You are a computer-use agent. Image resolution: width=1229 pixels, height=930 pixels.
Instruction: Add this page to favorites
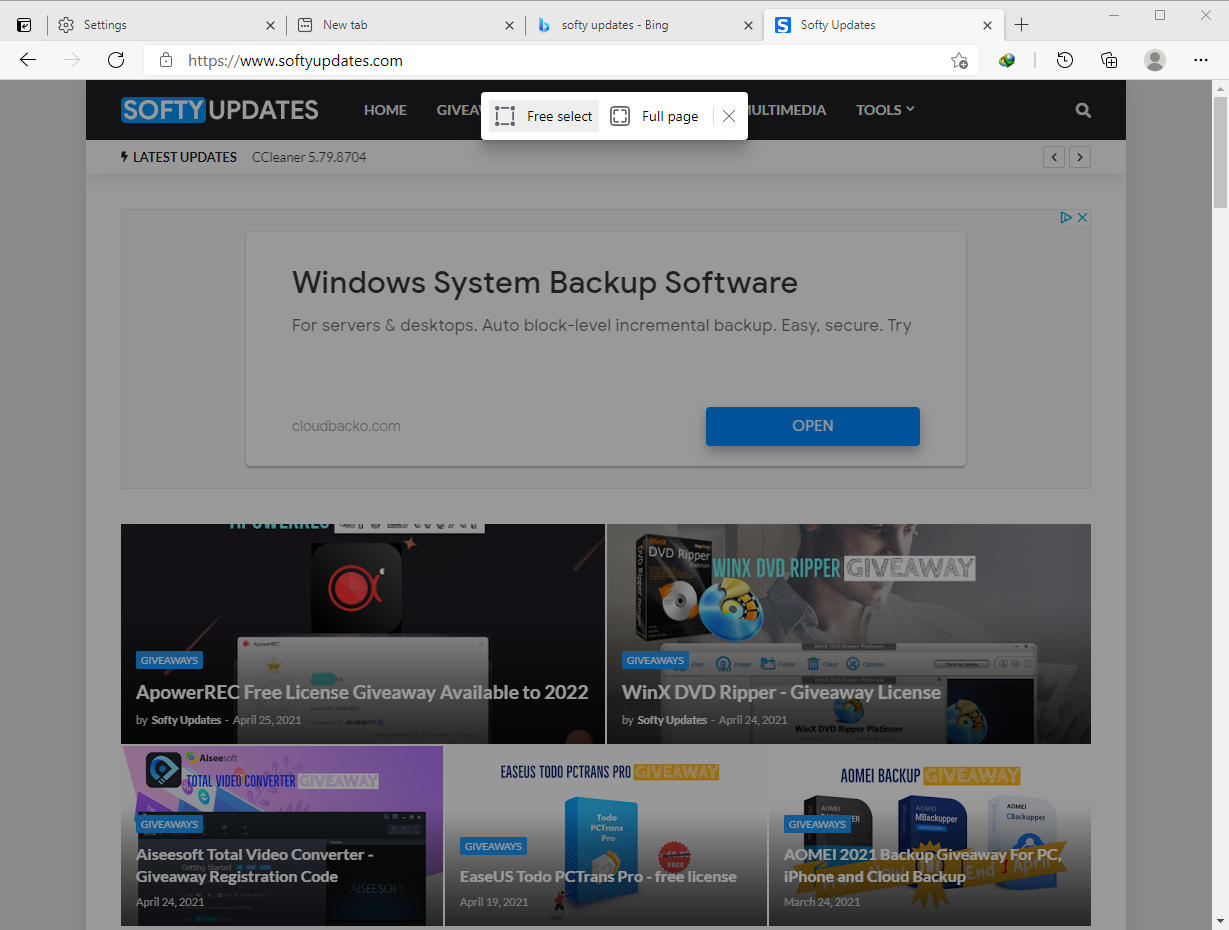coord(959,60)
